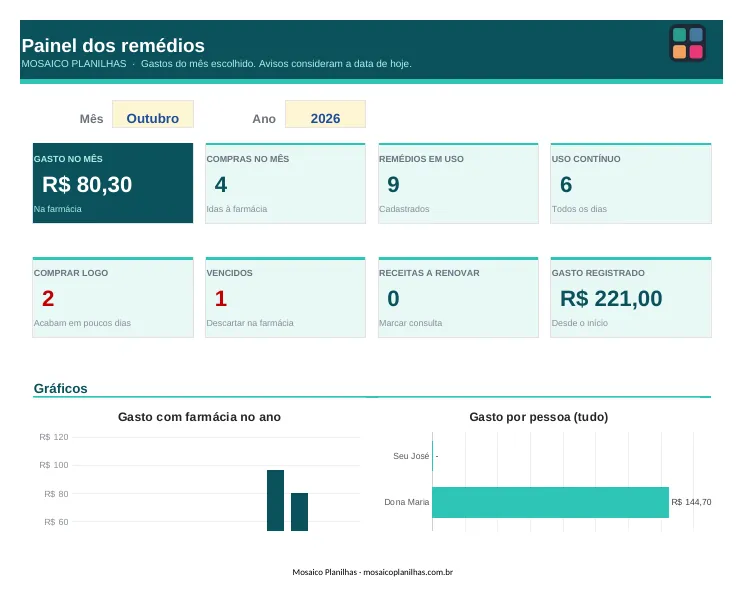Click the Remédios em uso value 9

tap(393, 184)
